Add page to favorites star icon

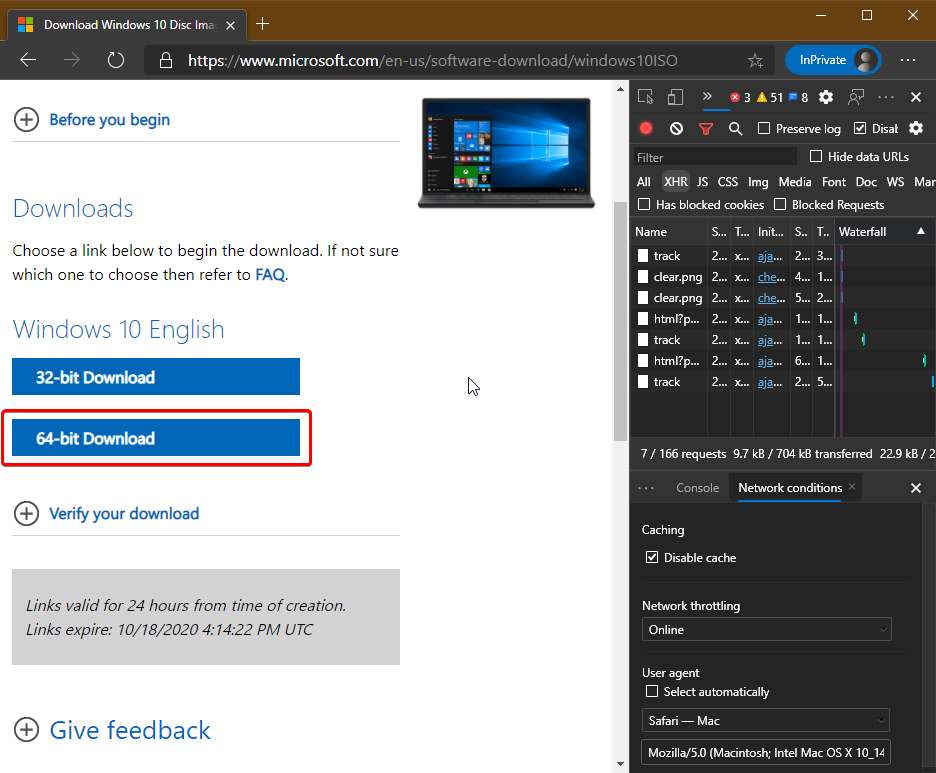pyautogui.click(x=755, y=60)
